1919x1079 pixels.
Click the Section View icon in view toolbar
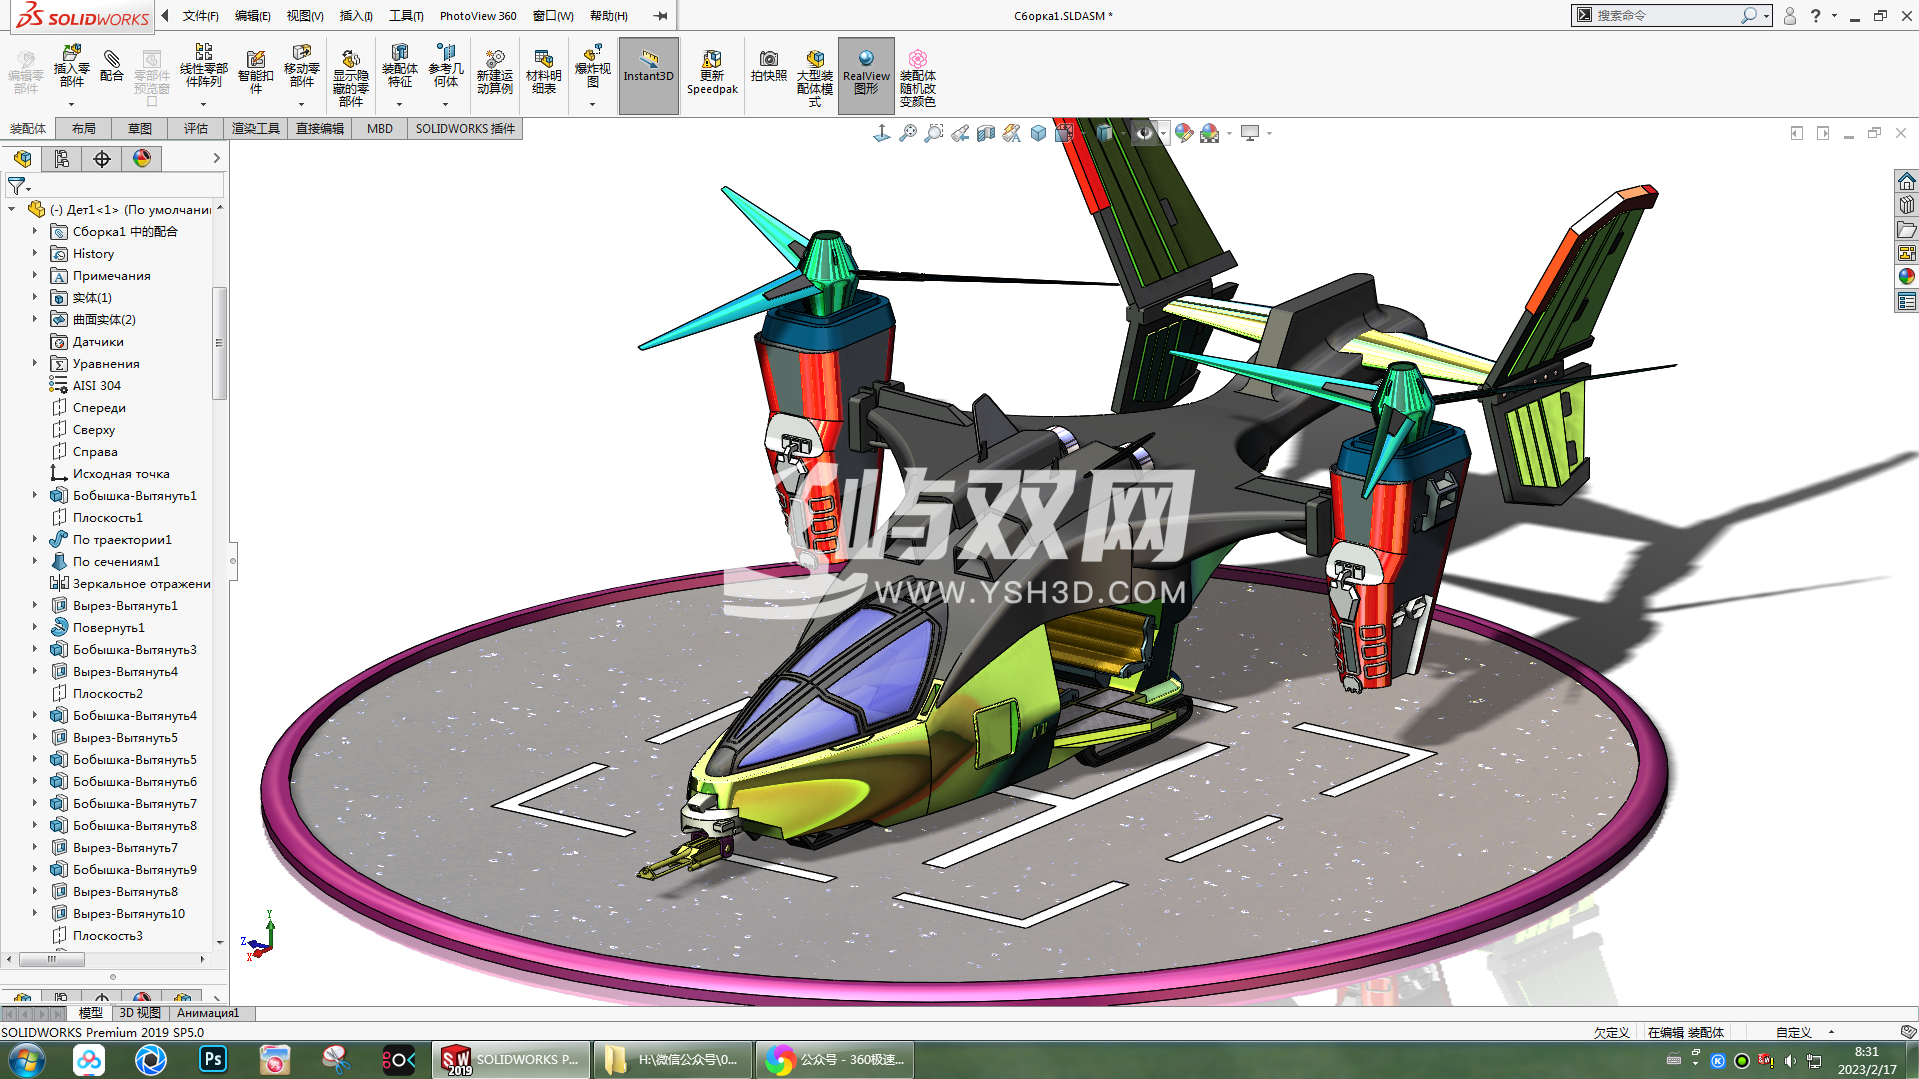point(985,133)
